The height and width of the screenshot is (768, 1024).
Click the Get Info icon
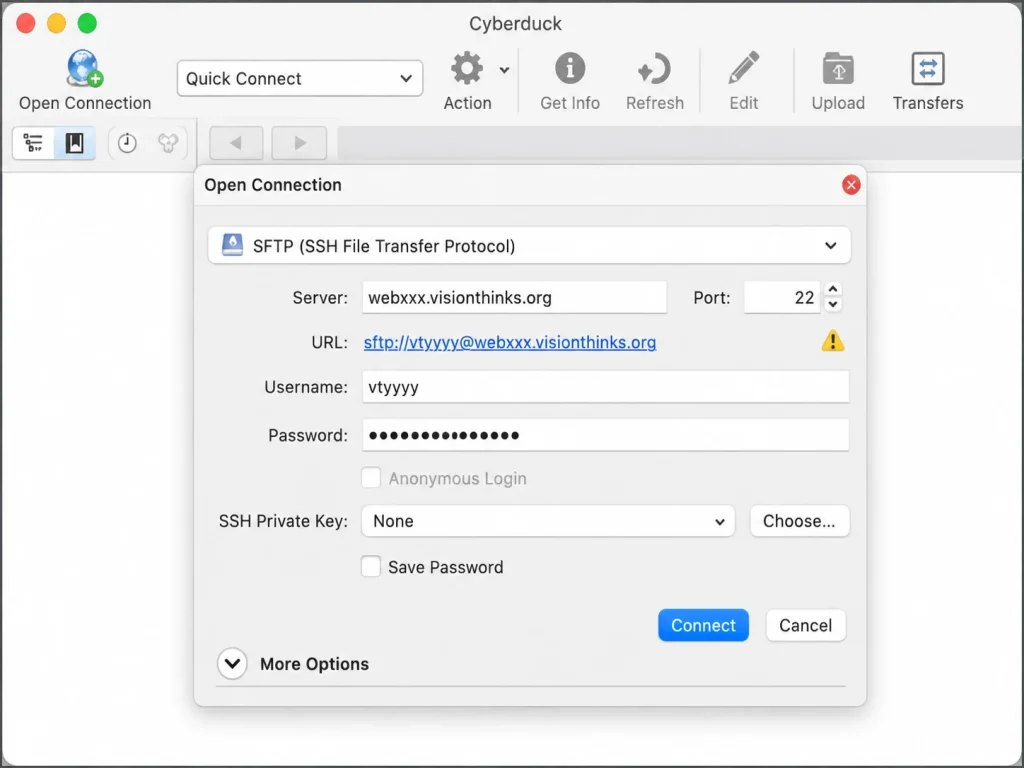click(x=569, y=68)
